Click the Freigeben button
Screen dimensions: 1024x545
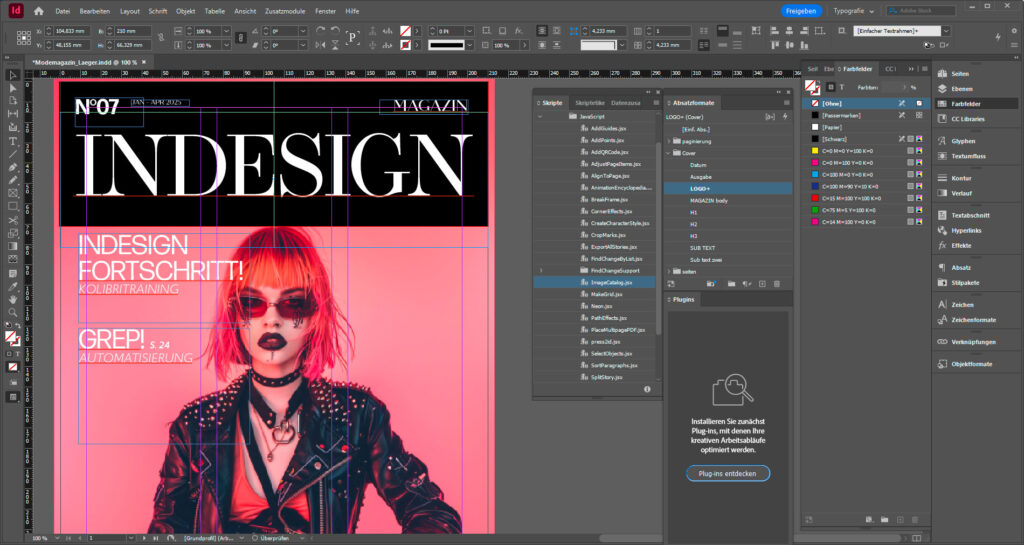coord(801,11)
